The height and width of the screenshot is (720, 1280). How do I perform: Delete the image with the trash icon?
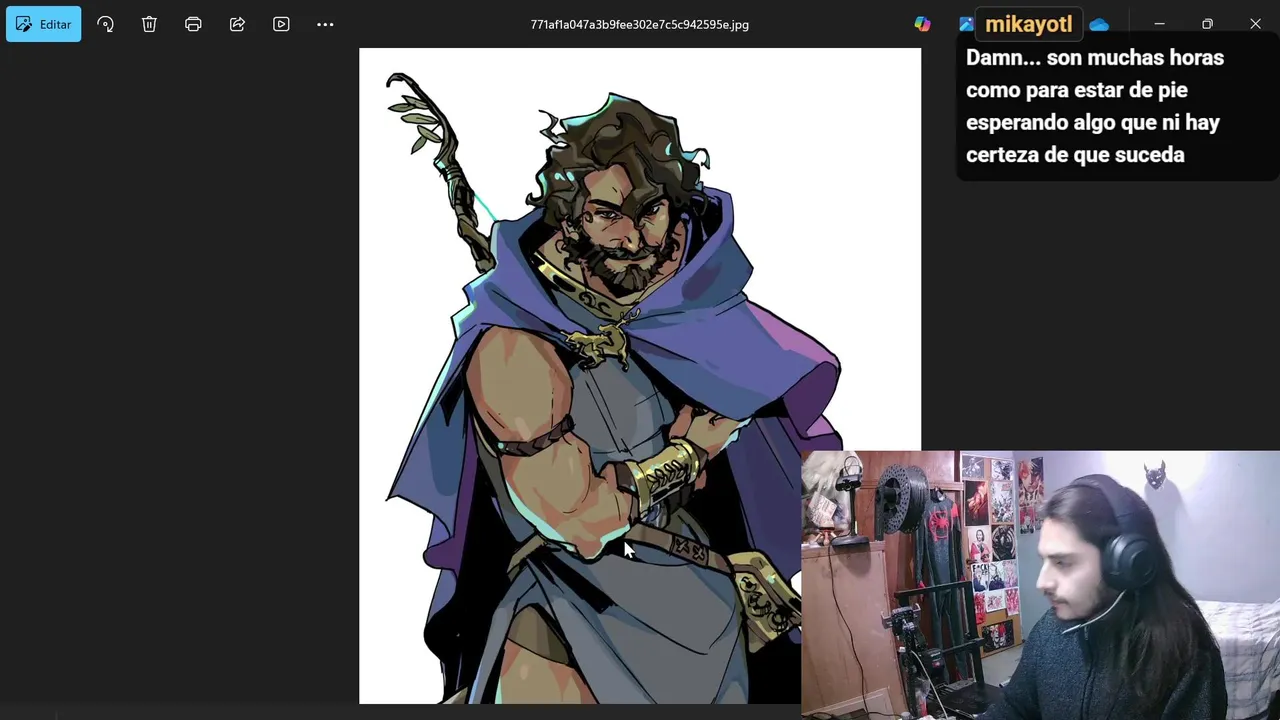149,24
